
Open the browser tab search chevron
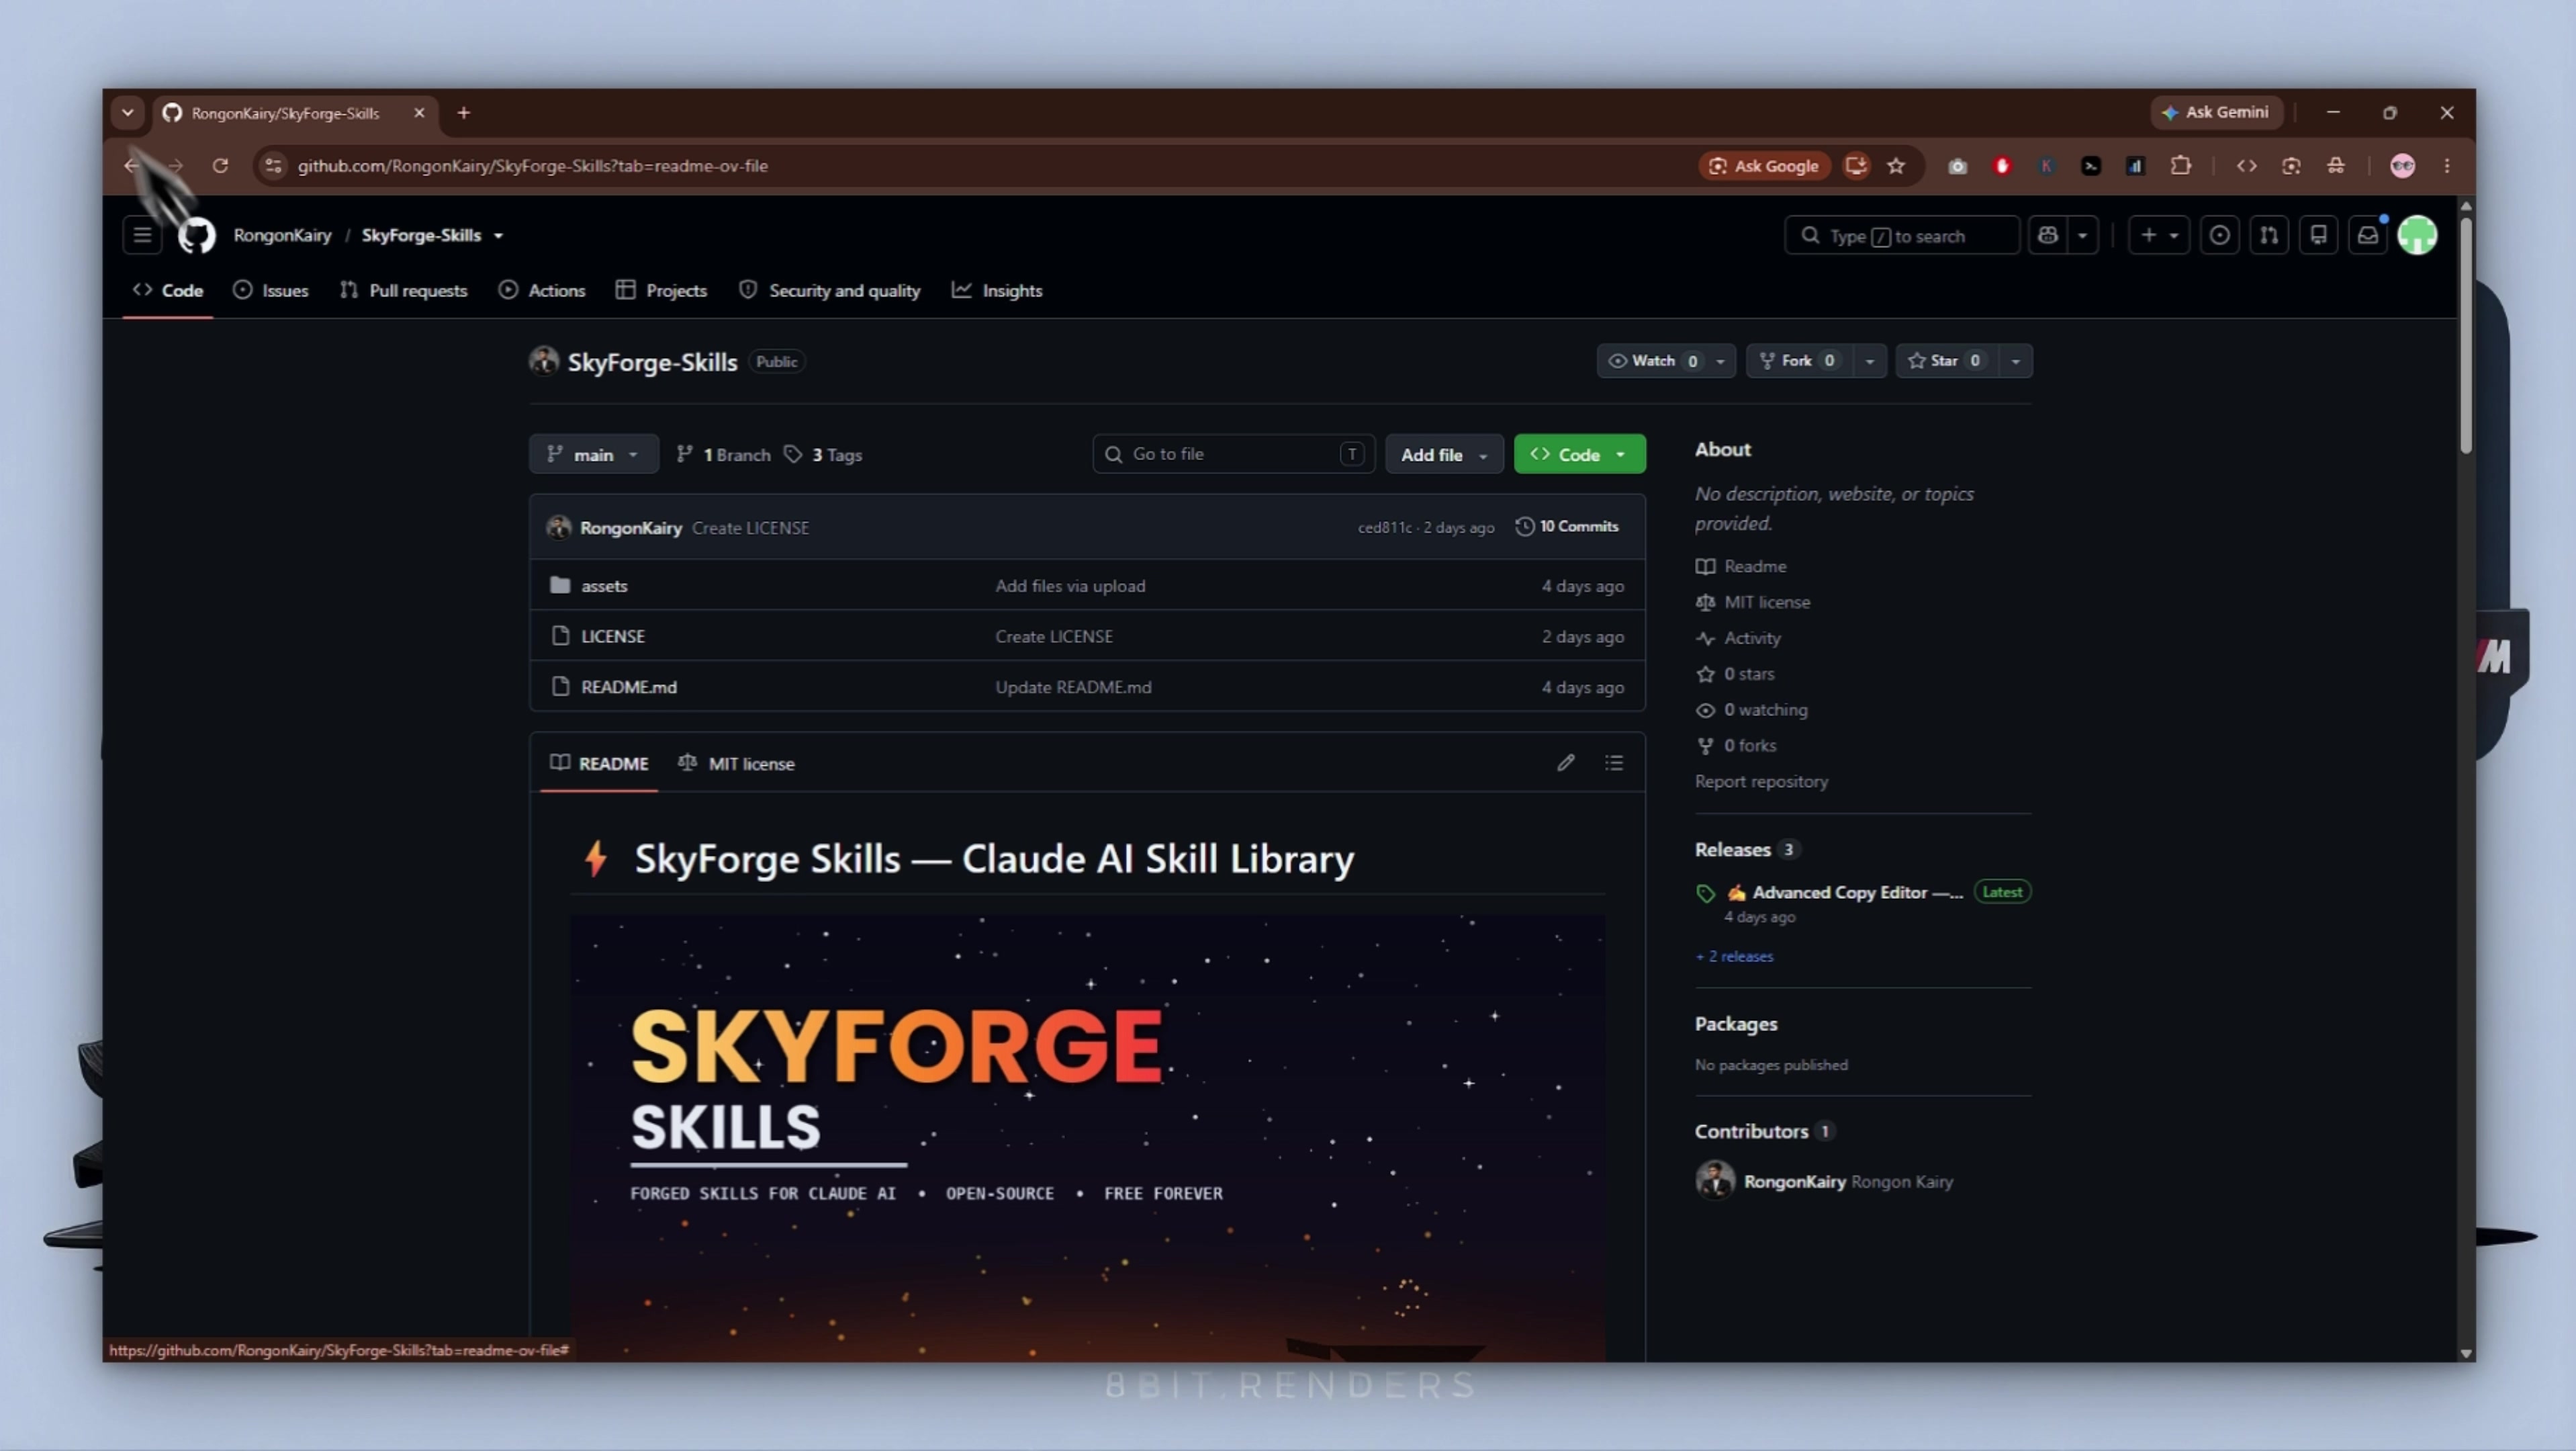tap(128, 113)
